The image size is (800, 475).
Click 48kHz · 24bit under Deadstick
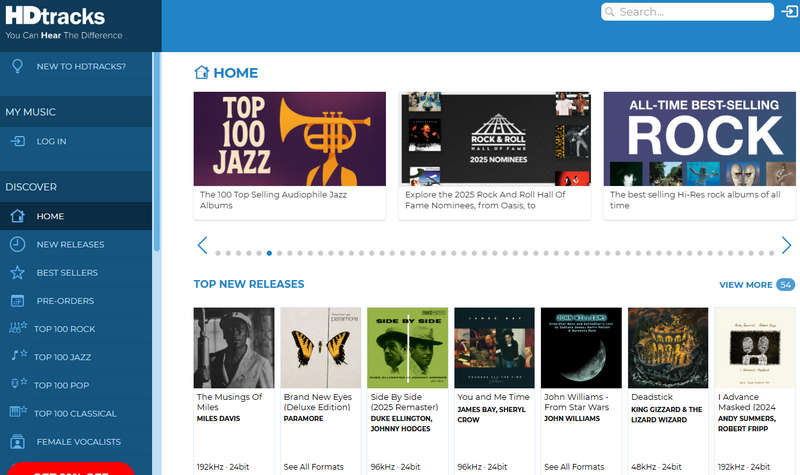[657, 467]
